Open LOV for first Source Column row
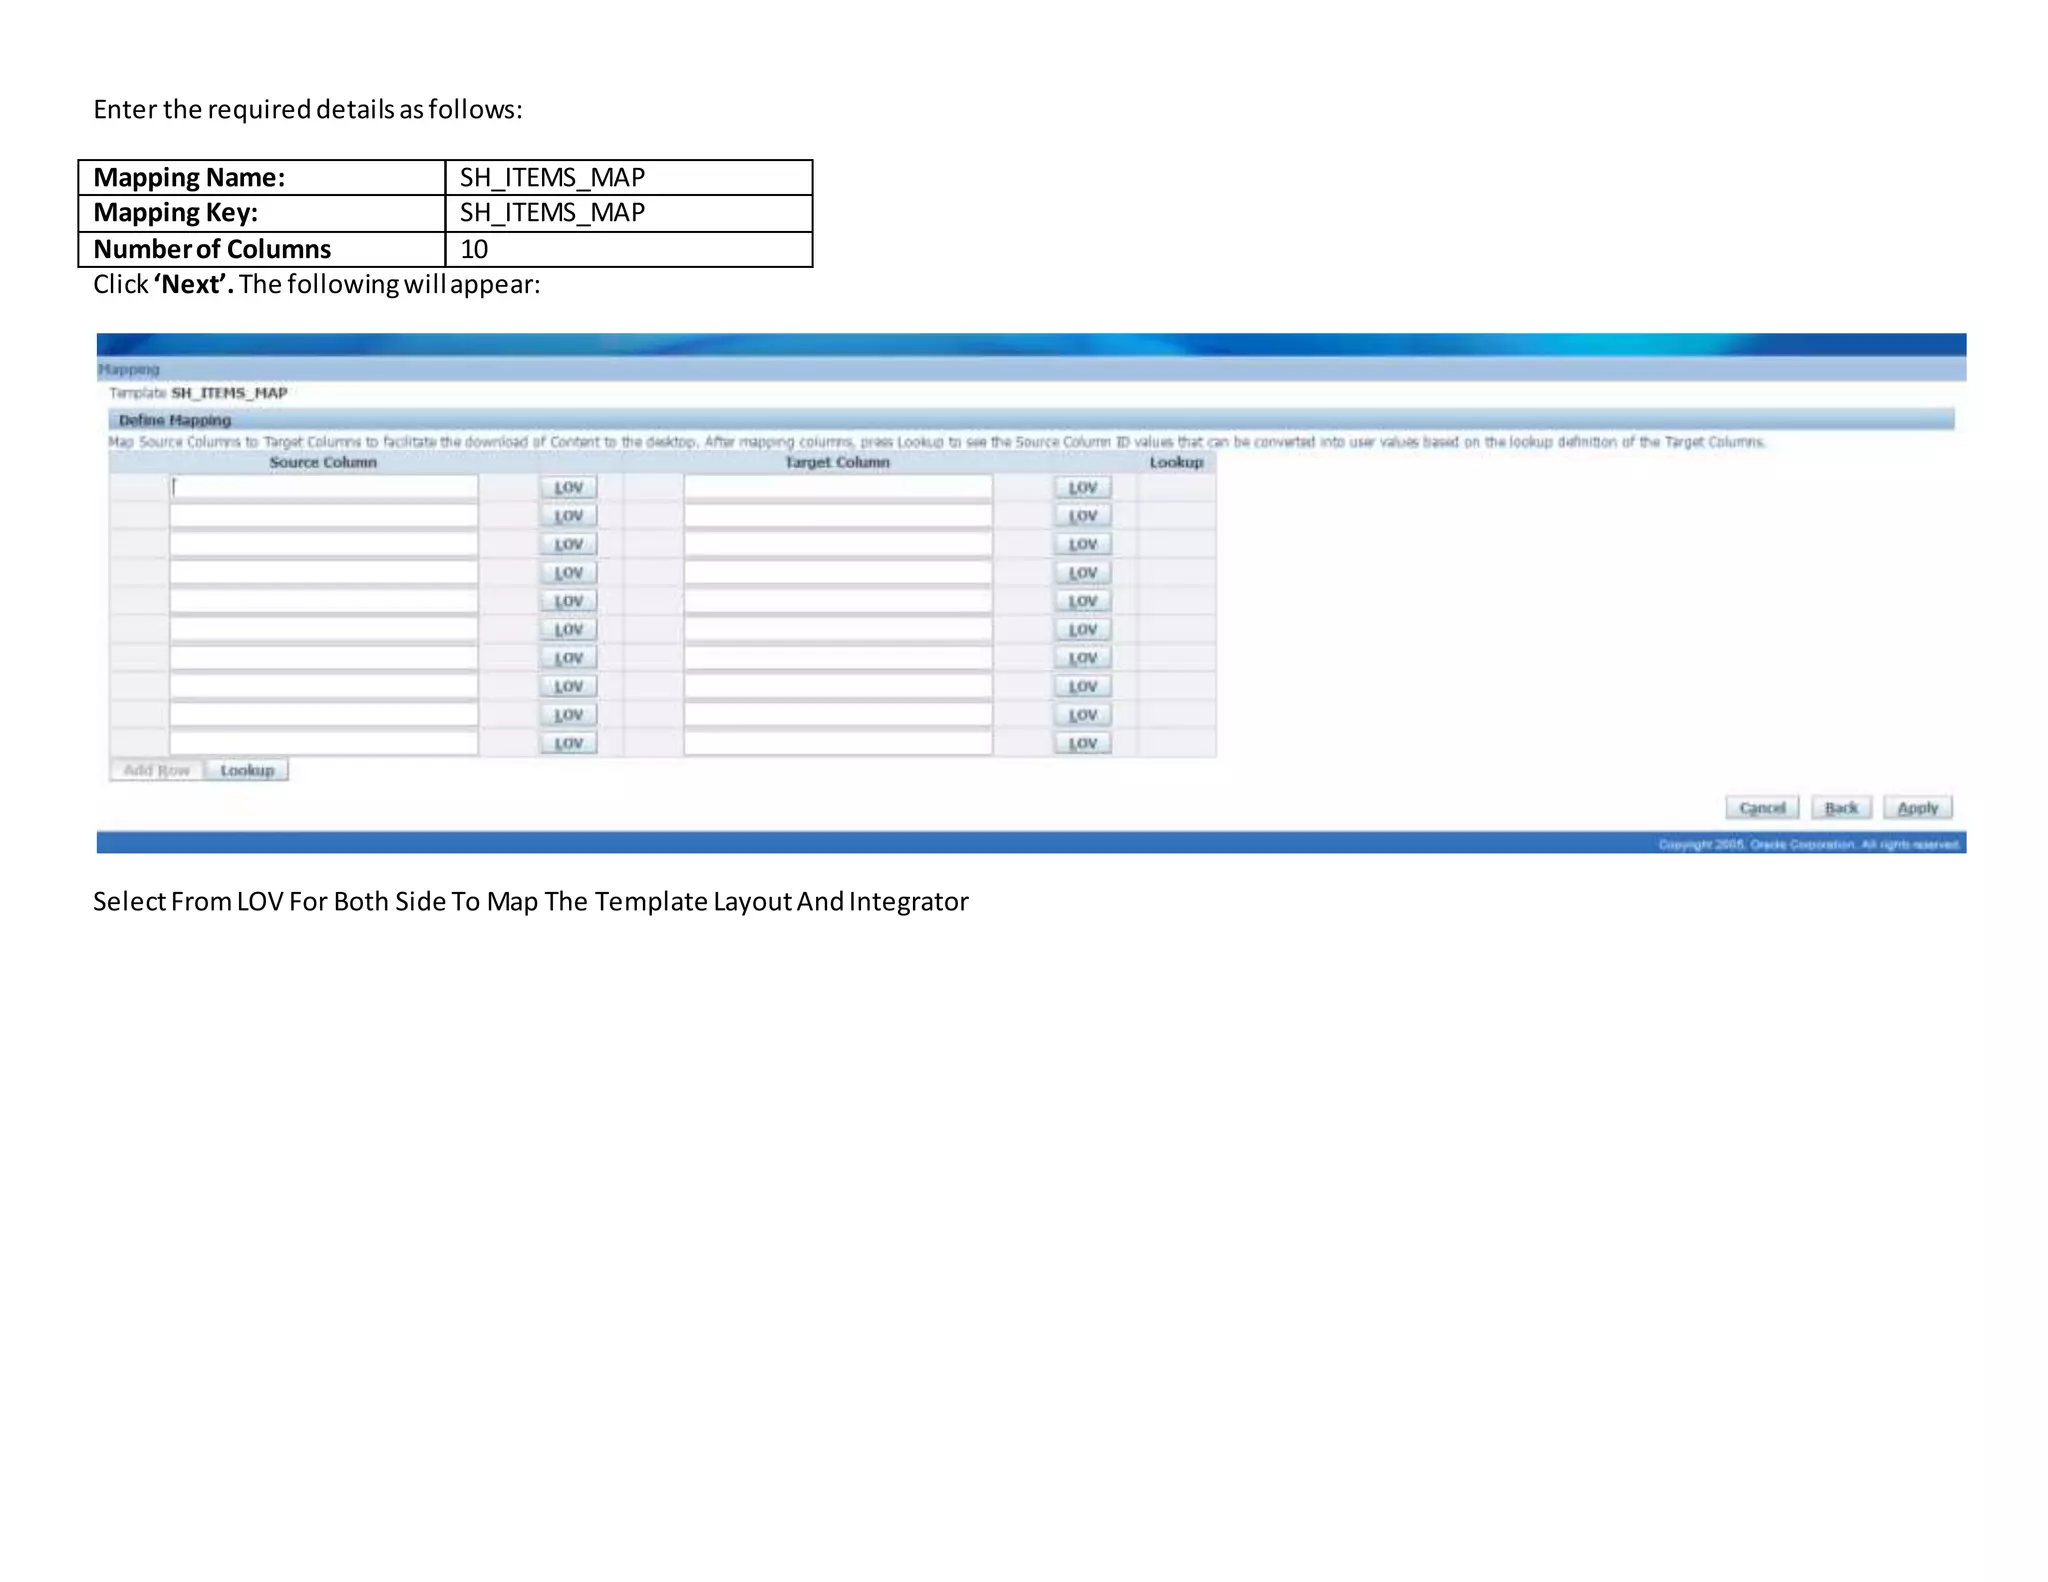 (568, 487)
